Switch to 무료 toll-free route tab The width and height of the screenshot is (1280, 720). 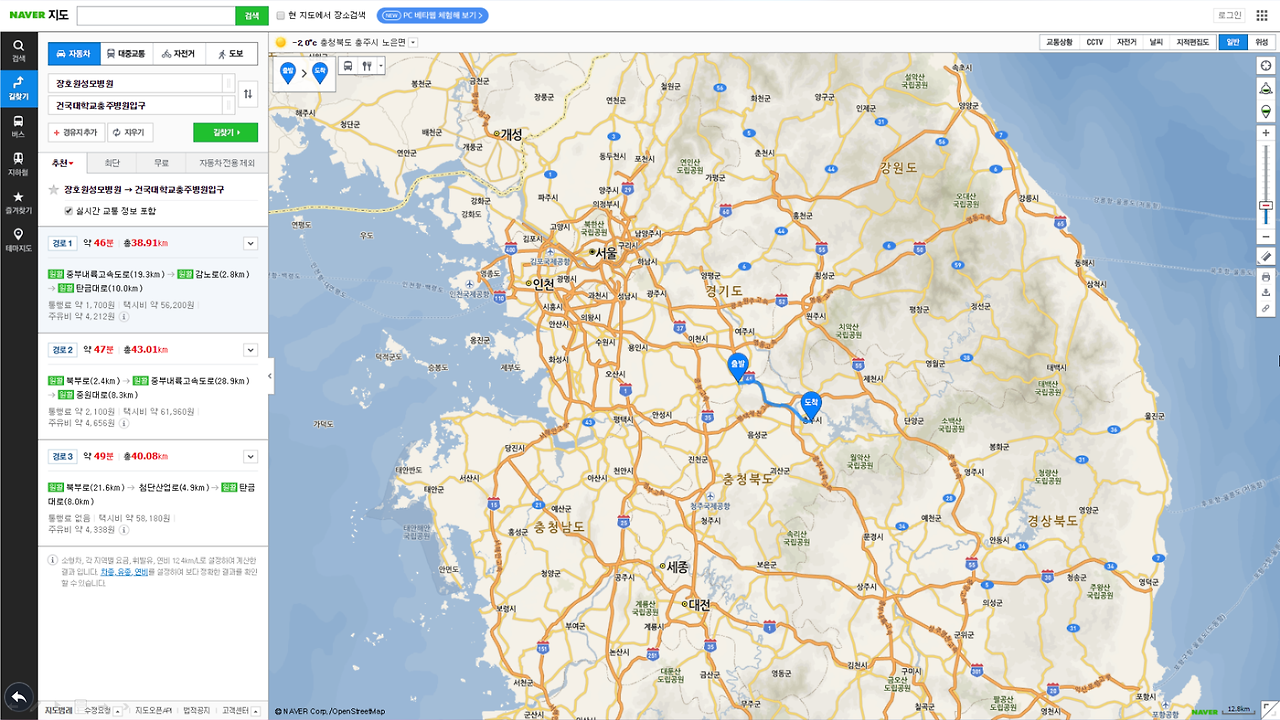pos(161,163)
